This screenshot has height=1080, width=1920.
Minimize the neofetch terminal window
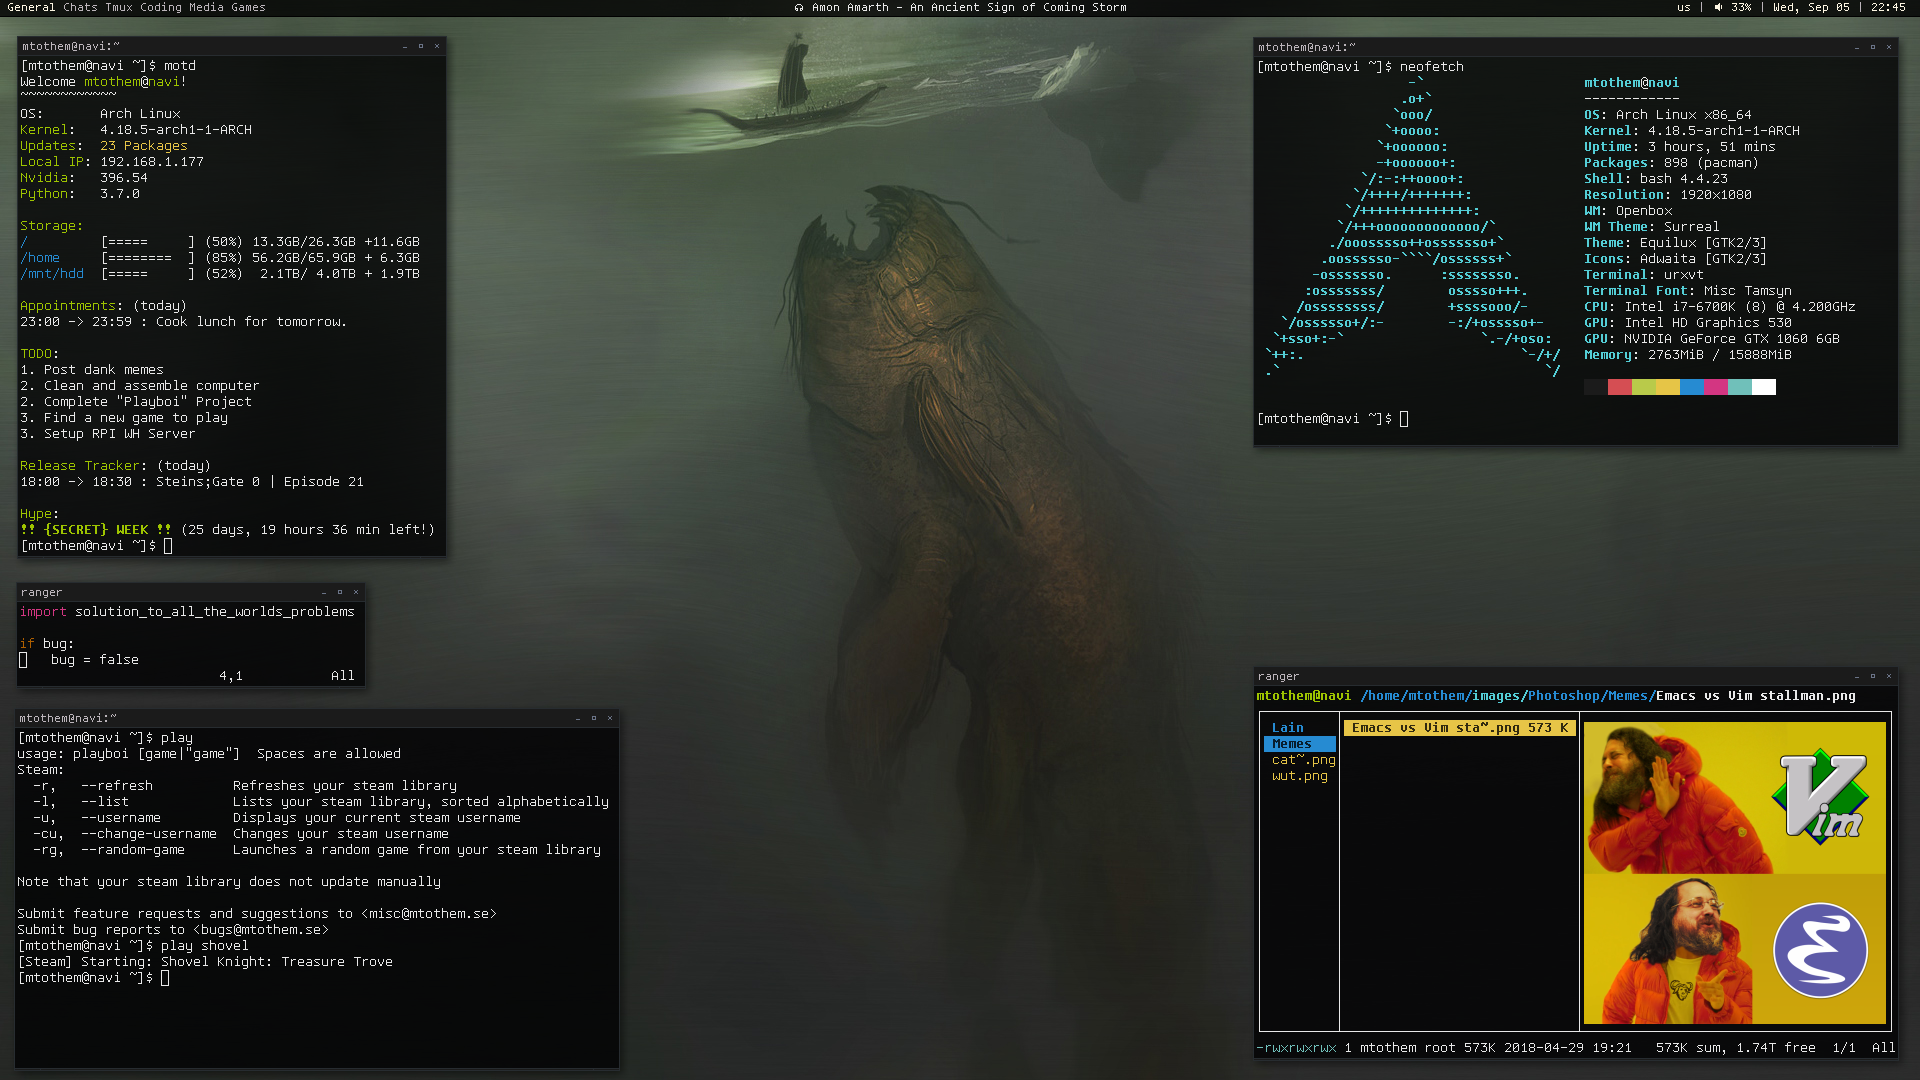tap(1857, 47)
